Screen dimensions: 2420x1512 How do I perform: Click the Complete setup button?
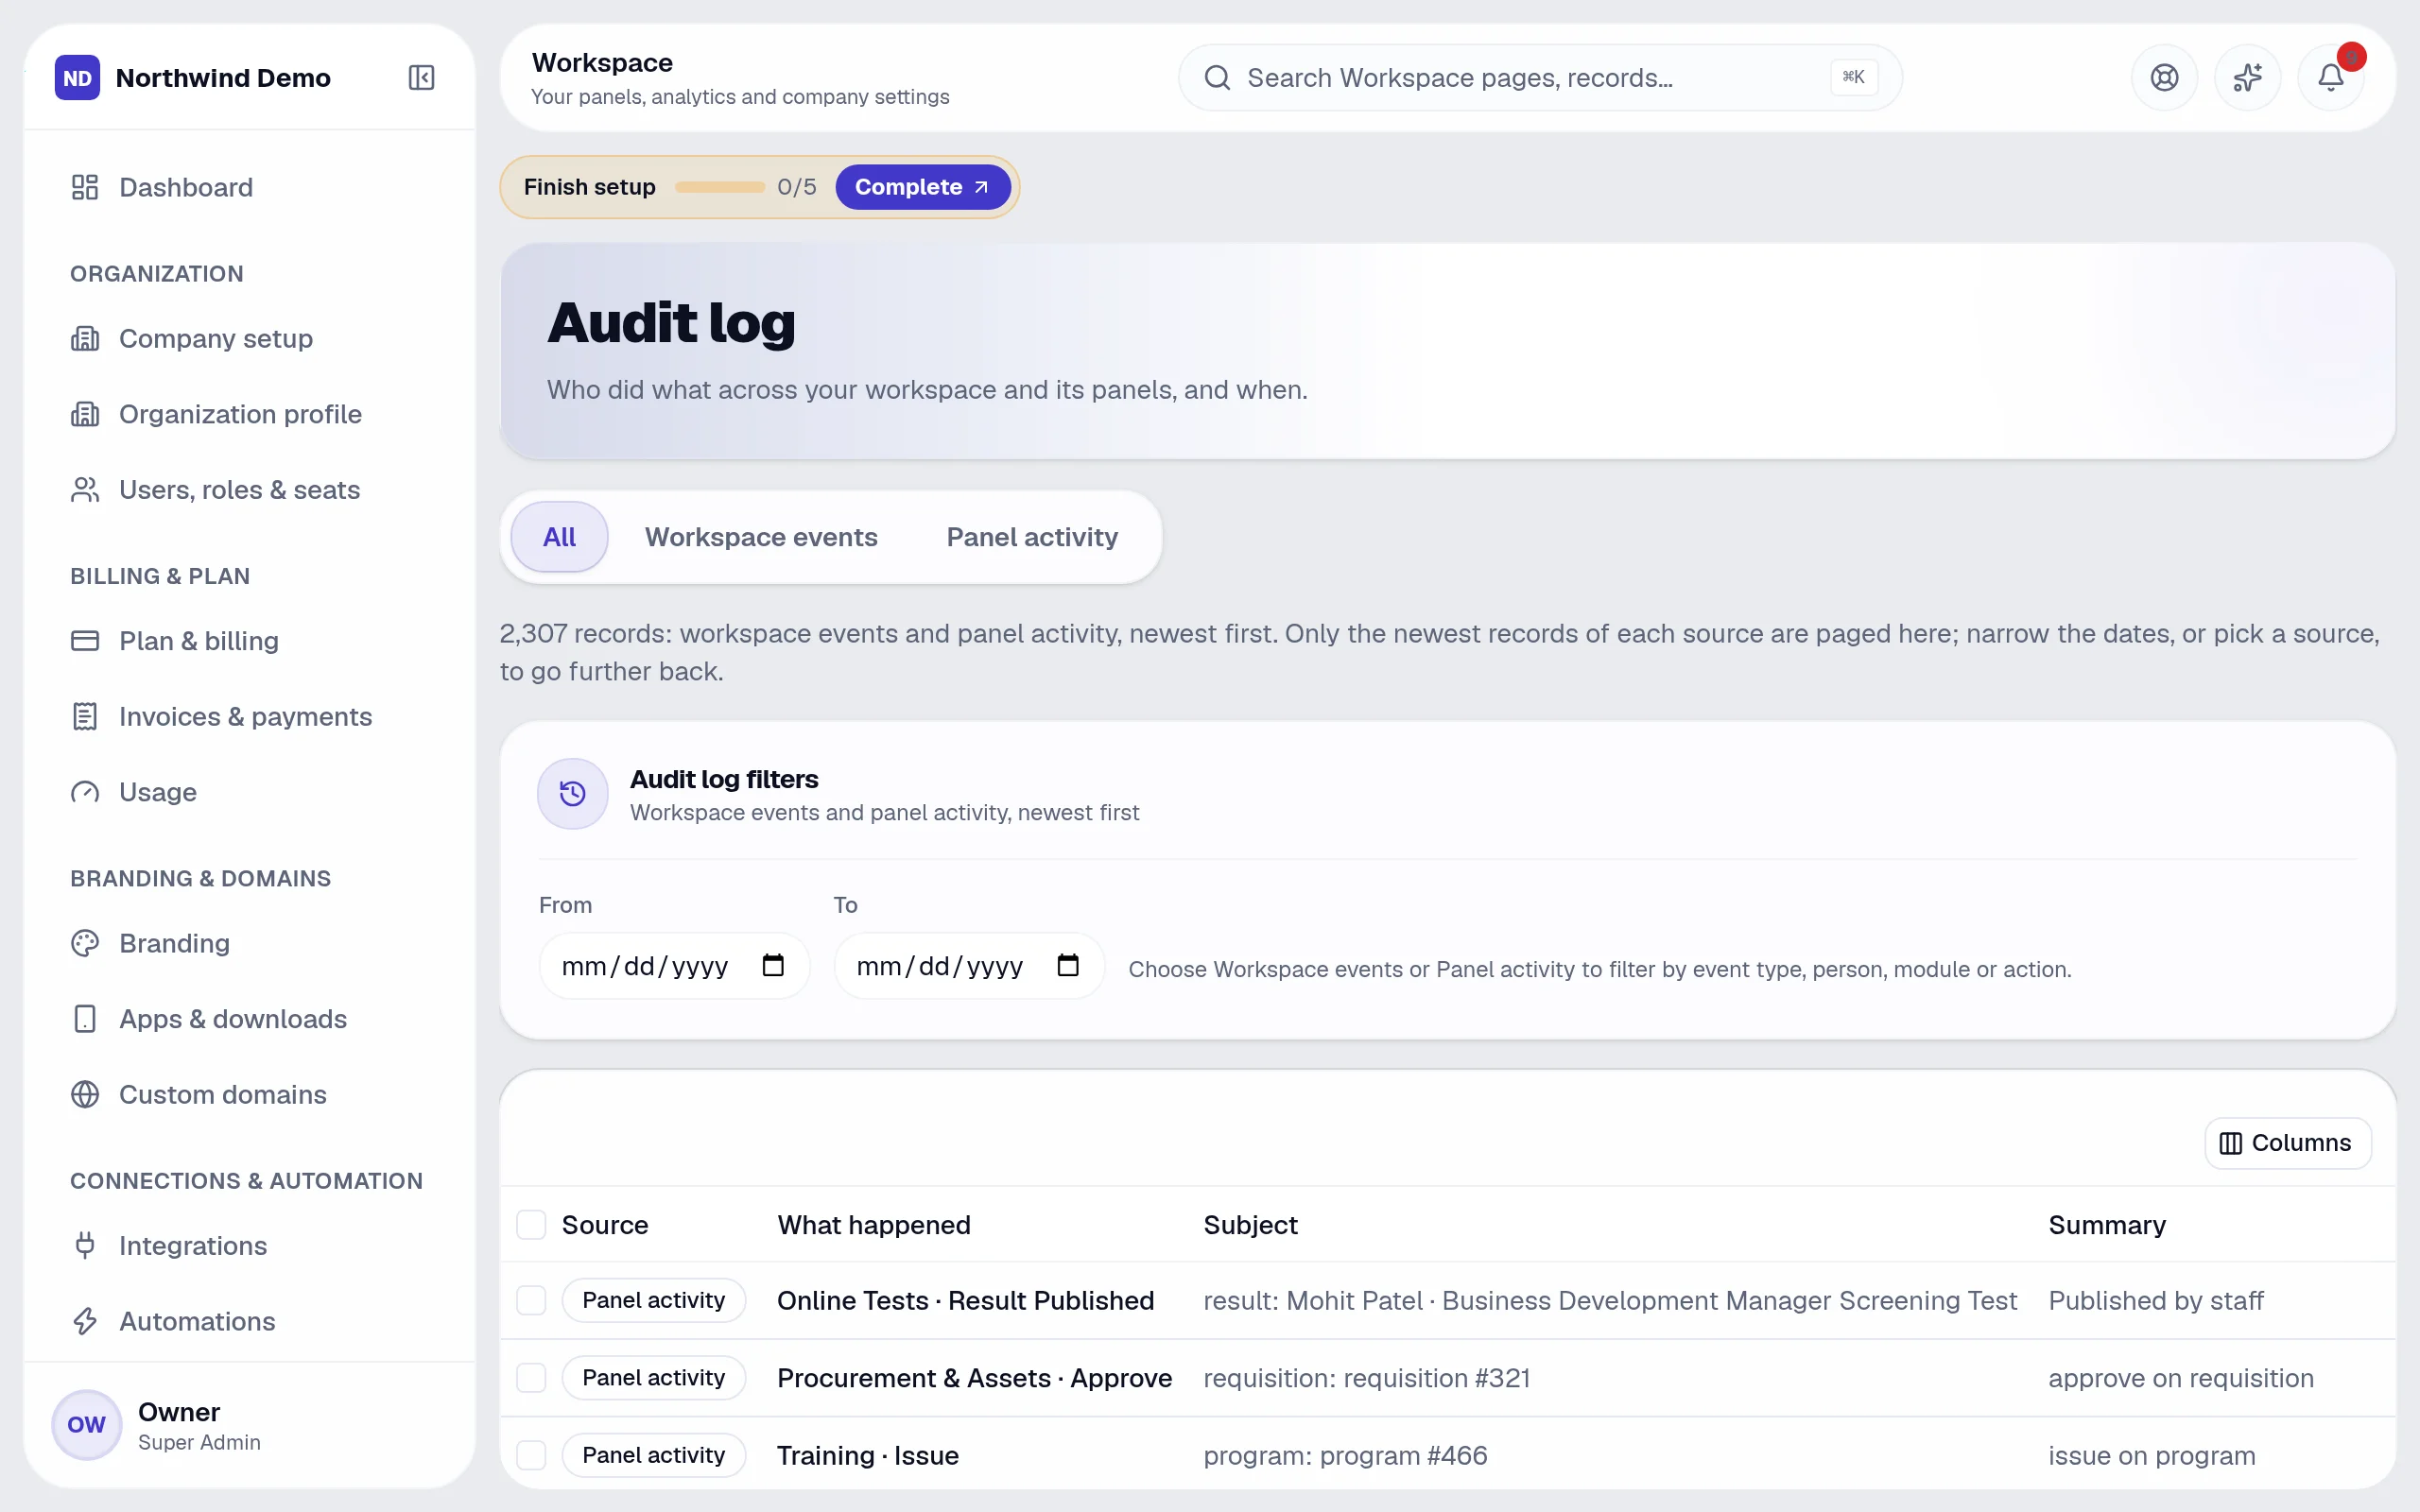tap(922, 187)
